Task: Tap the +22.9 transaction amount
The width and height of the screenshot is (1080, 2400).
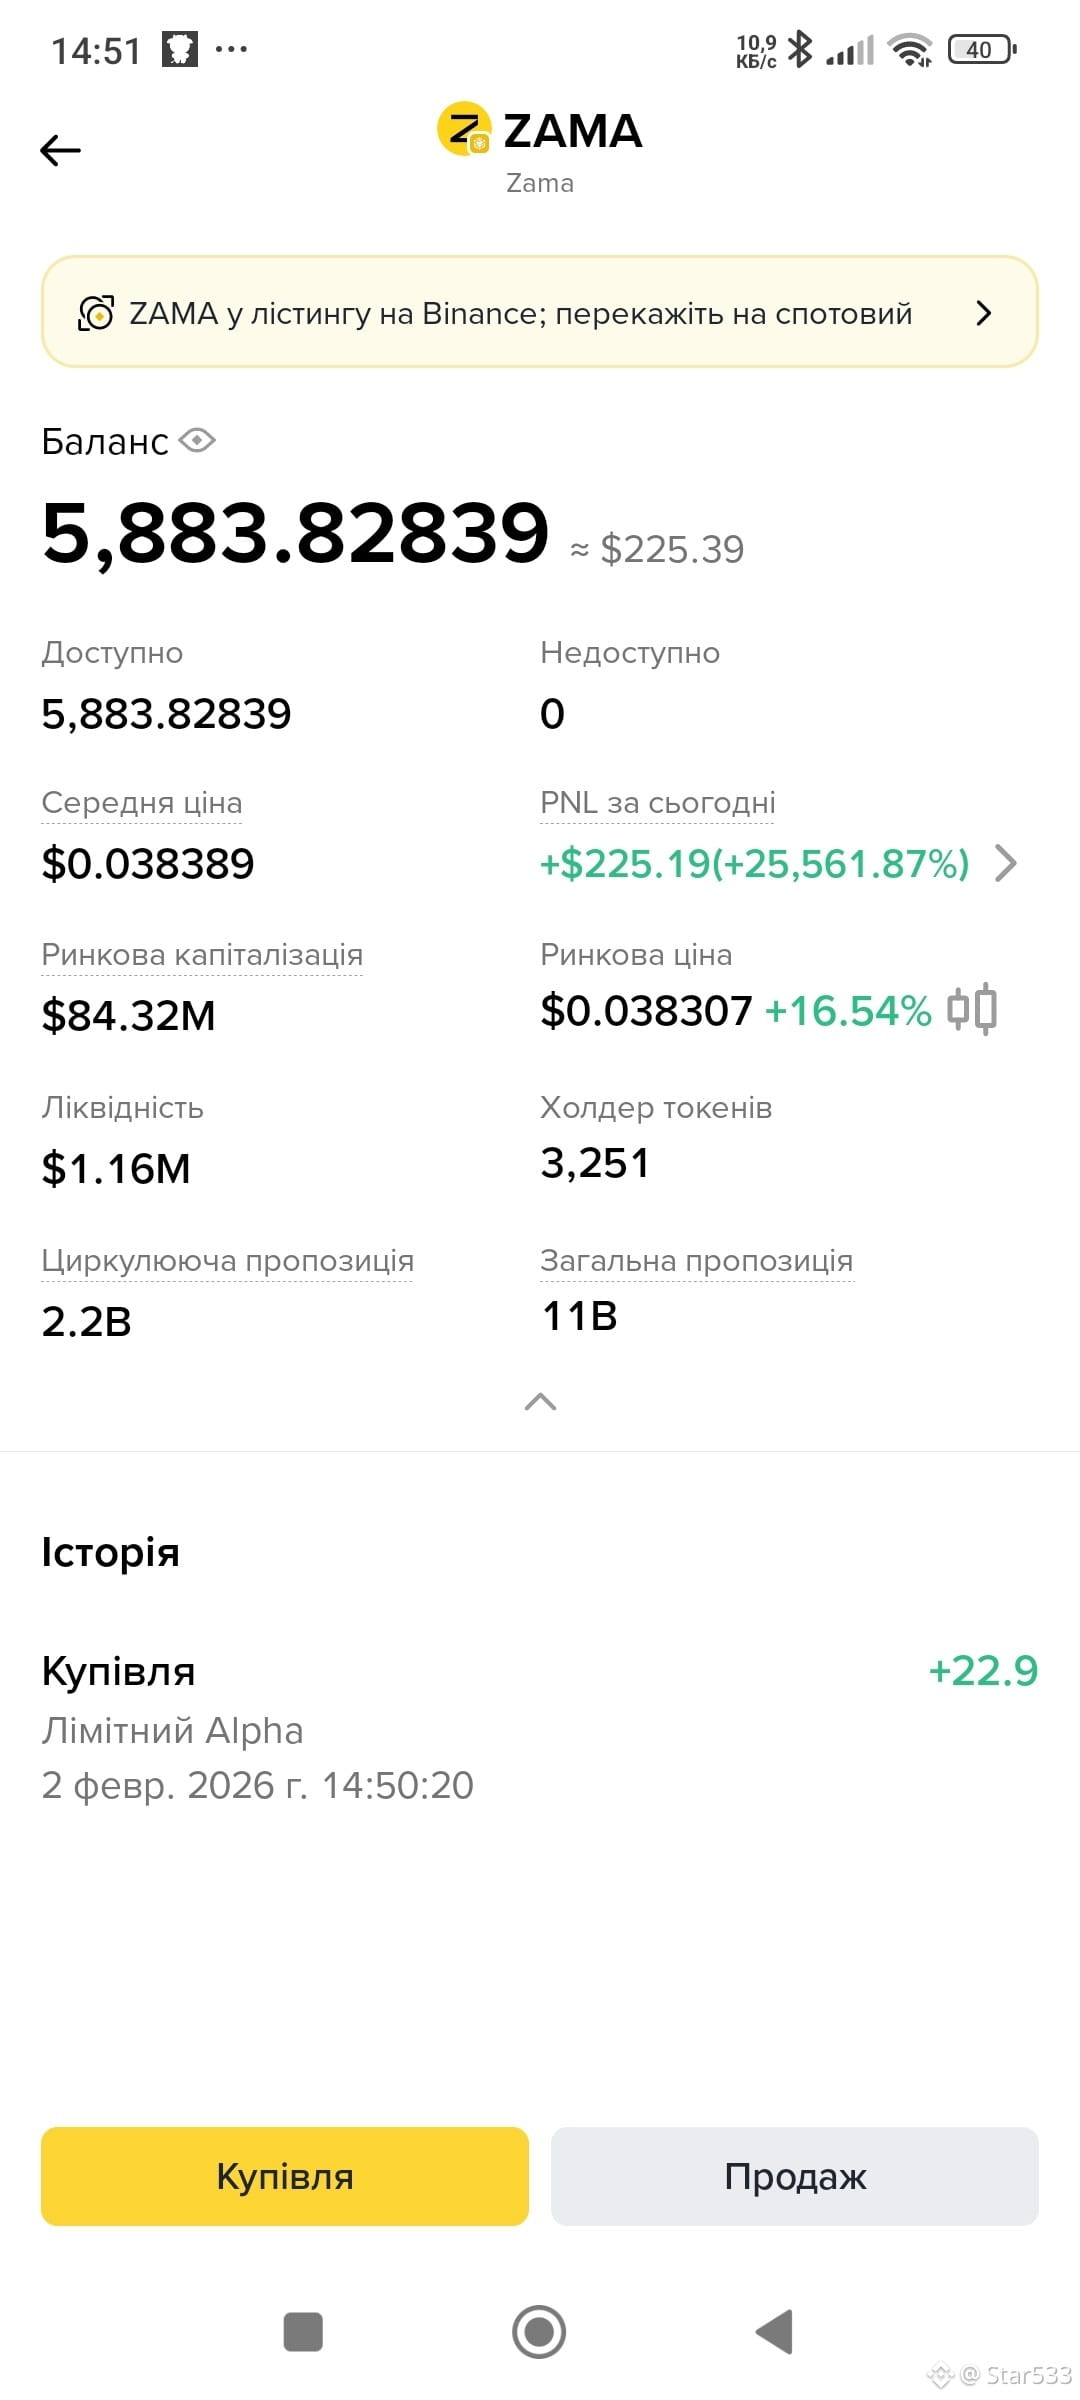Action: (x=984, y=1671)
